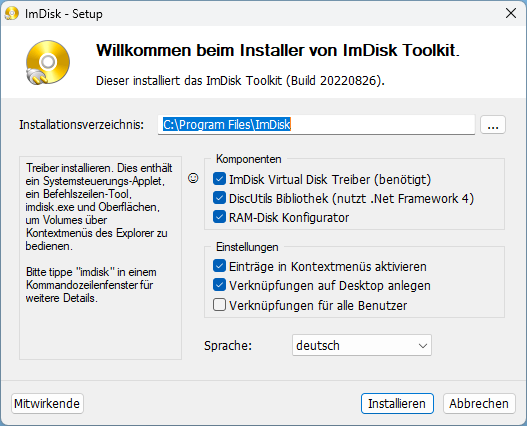Screen dimensions: 527x426
Task: Uncheck RAM-Disk Konfigurator checkbox
Action: point(219,217)
